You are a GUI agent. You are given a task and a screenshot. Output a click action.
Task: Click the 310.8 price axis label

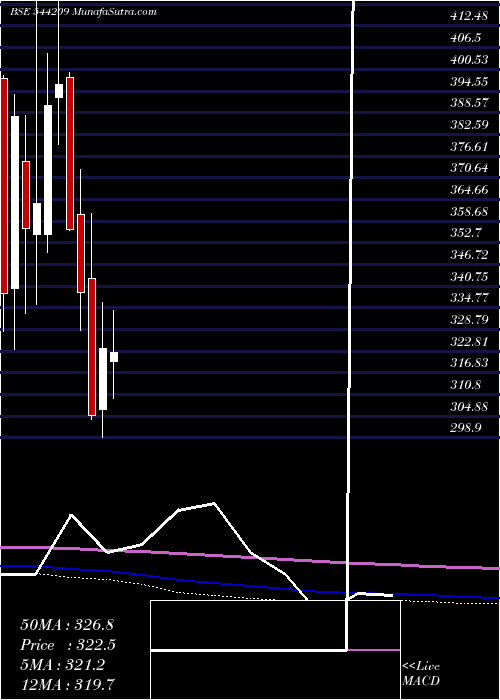[465, 385]
